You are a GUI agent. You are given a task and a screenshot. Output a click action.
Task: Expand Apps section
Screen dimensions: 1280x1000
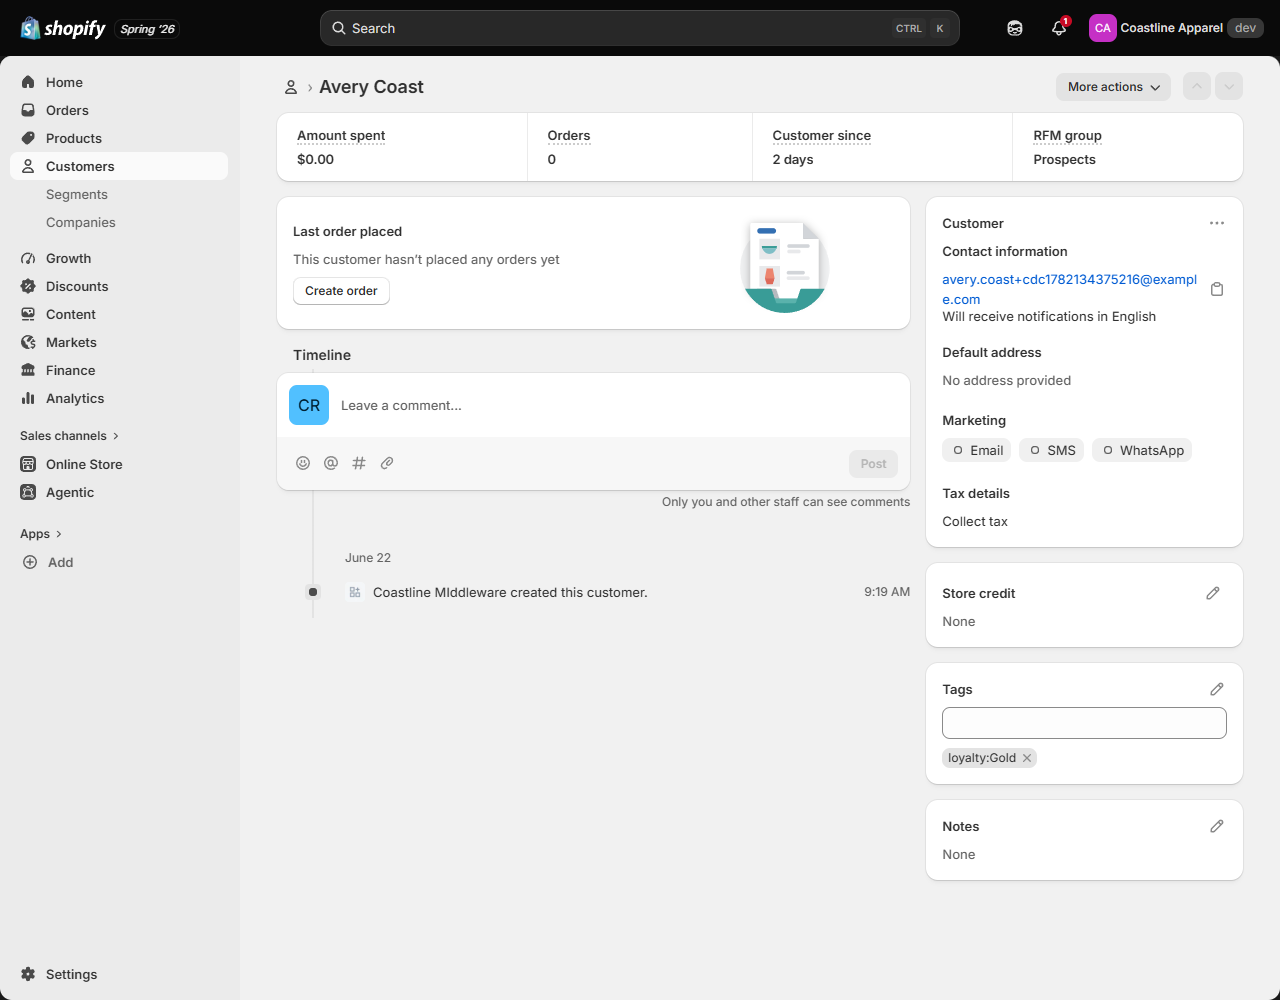41,534
